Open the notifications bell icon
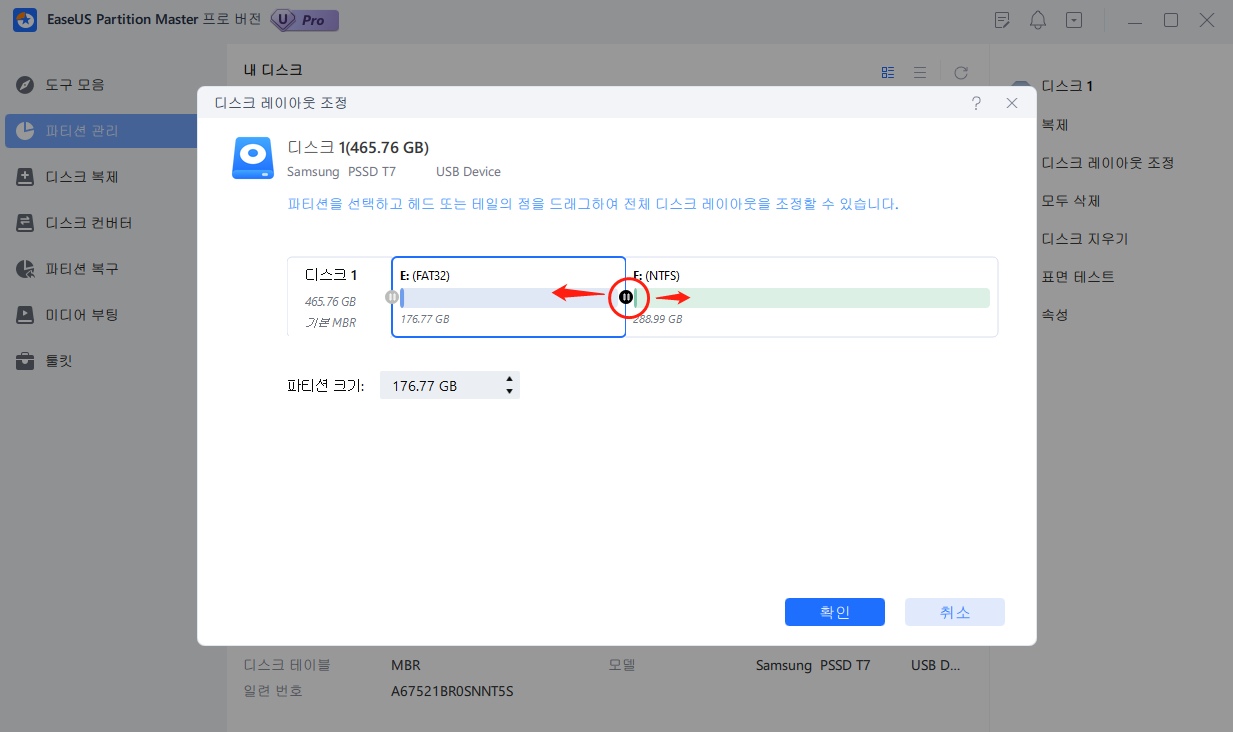 coord(1038,20)
